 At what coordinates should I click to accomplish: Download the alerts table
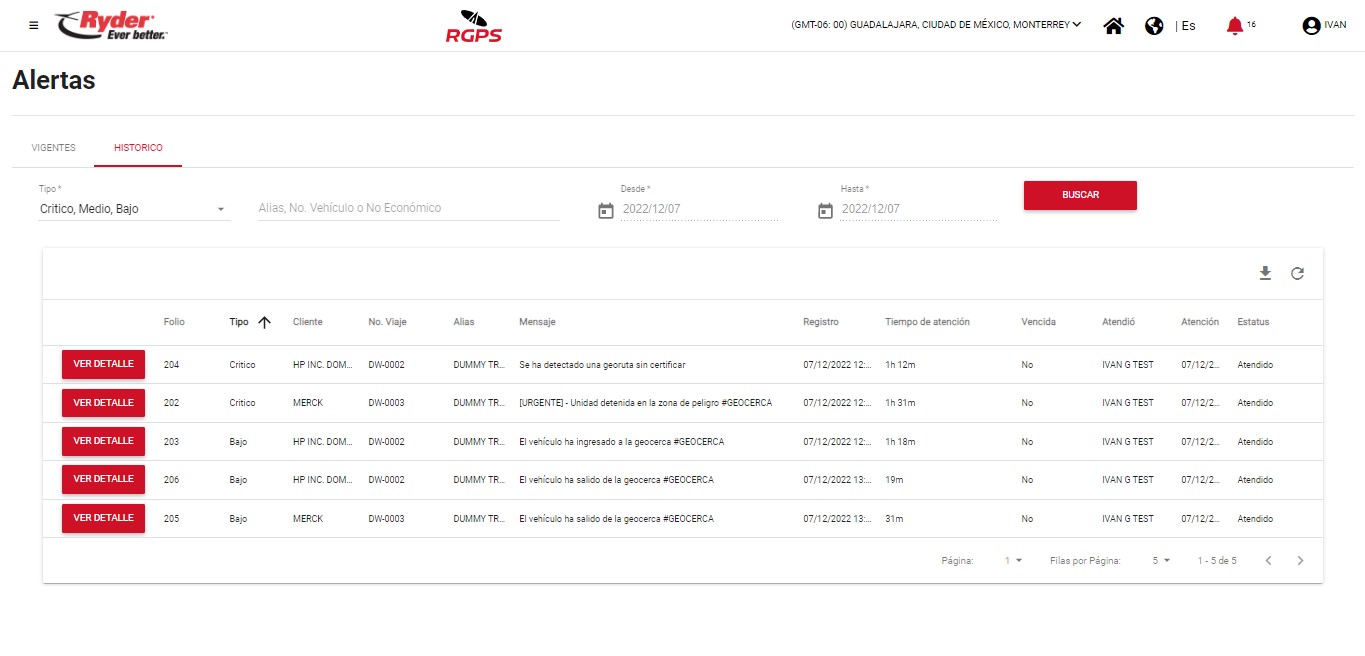click(x=1265, y=273)
